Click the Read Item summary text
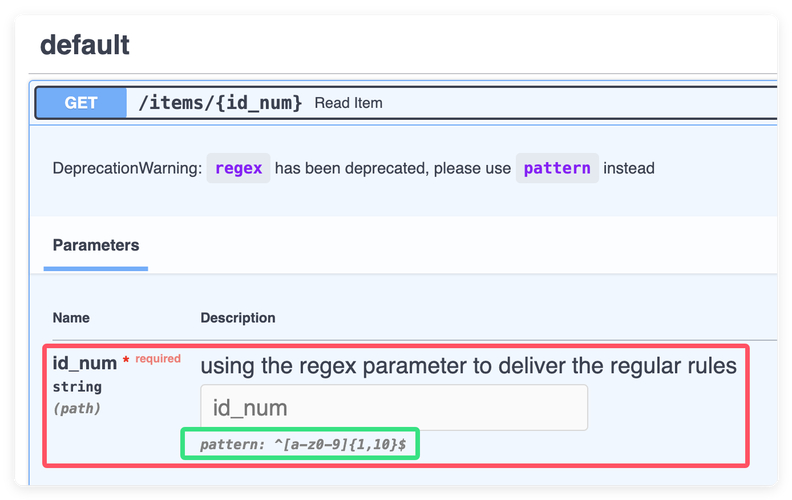This screenshot has width=792, height=500. (x=348, y=103)
